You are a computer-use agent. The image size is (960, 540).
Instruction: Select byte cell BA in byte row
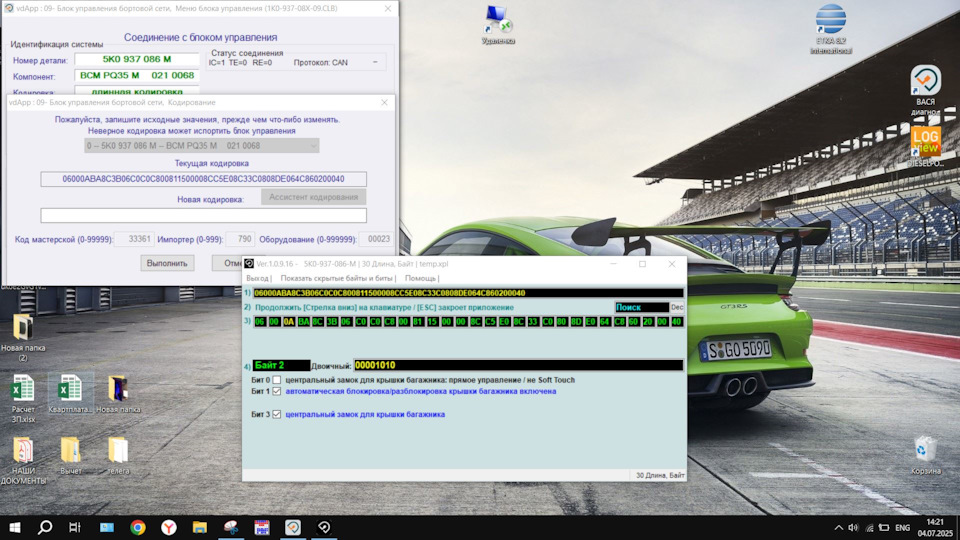303,321
